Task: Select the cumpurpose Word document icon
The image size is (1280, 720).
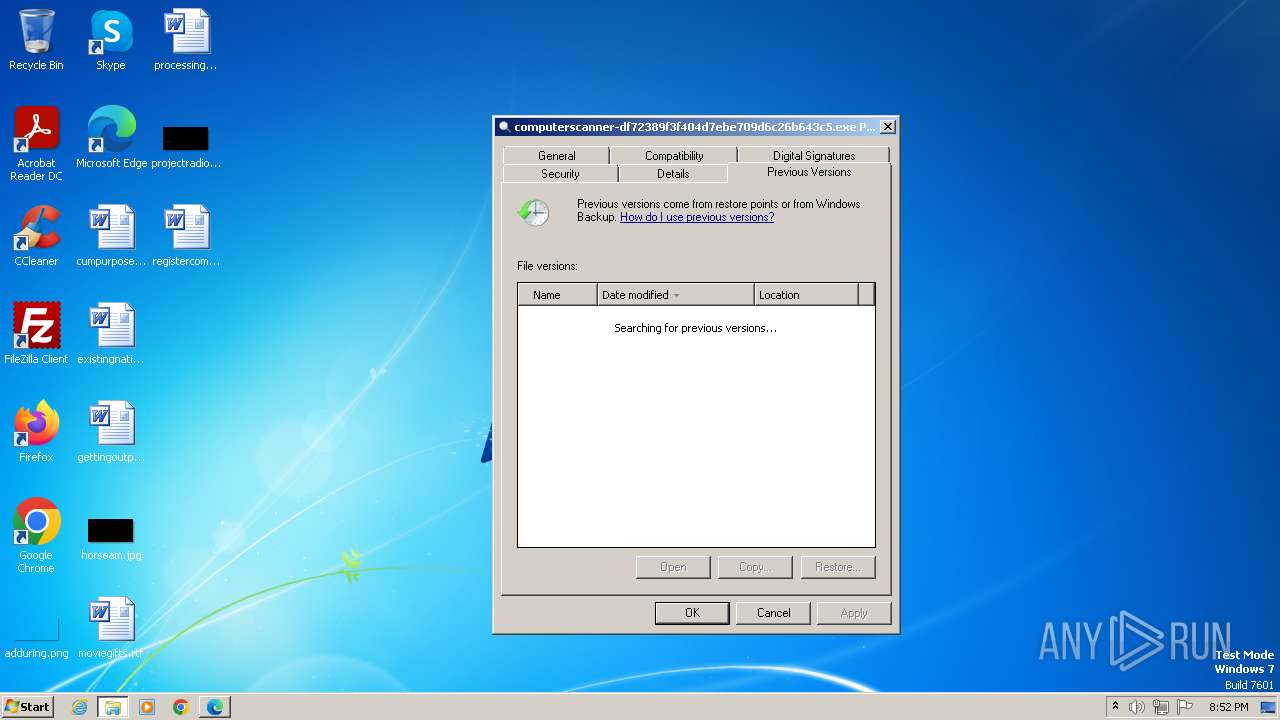Action: (x=111, y=235)
